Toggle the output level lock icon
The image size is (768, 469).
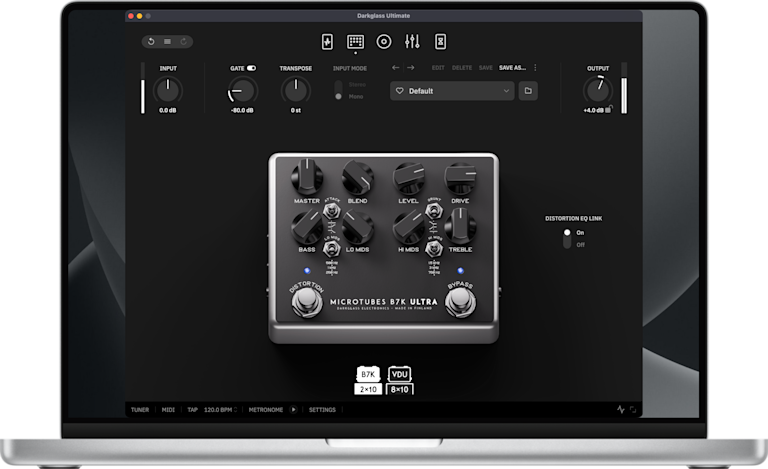coord(608,109)
